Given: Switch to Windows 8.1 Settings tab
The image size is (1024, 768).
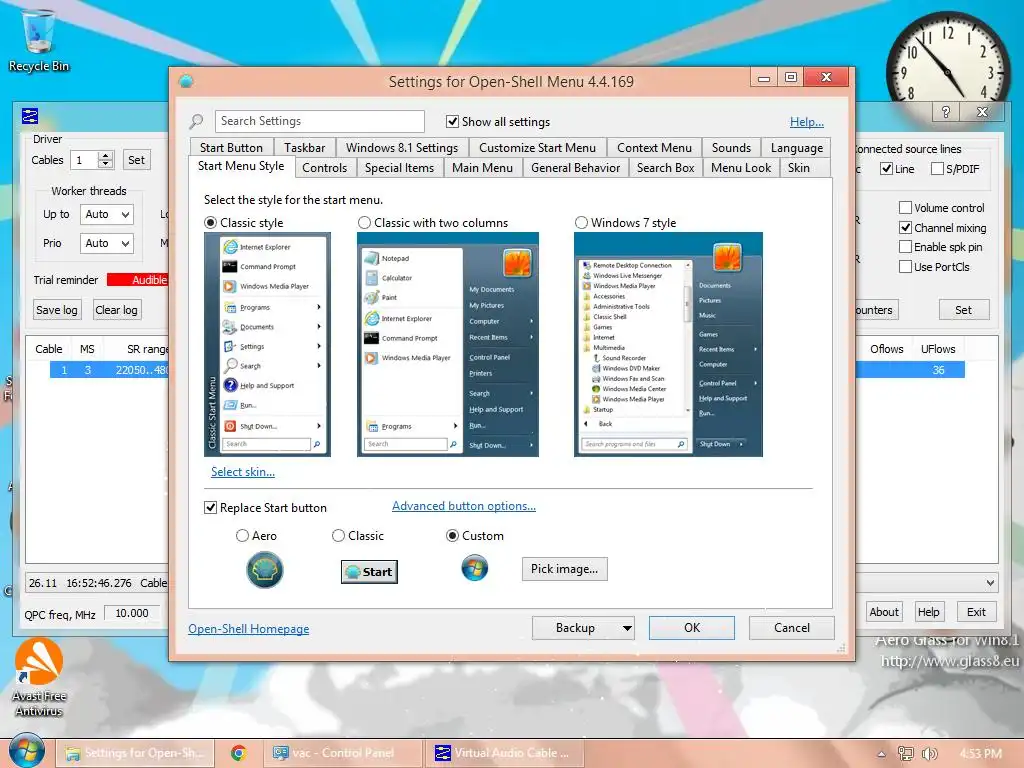Looking at the screenshot, I should [402, 148].
